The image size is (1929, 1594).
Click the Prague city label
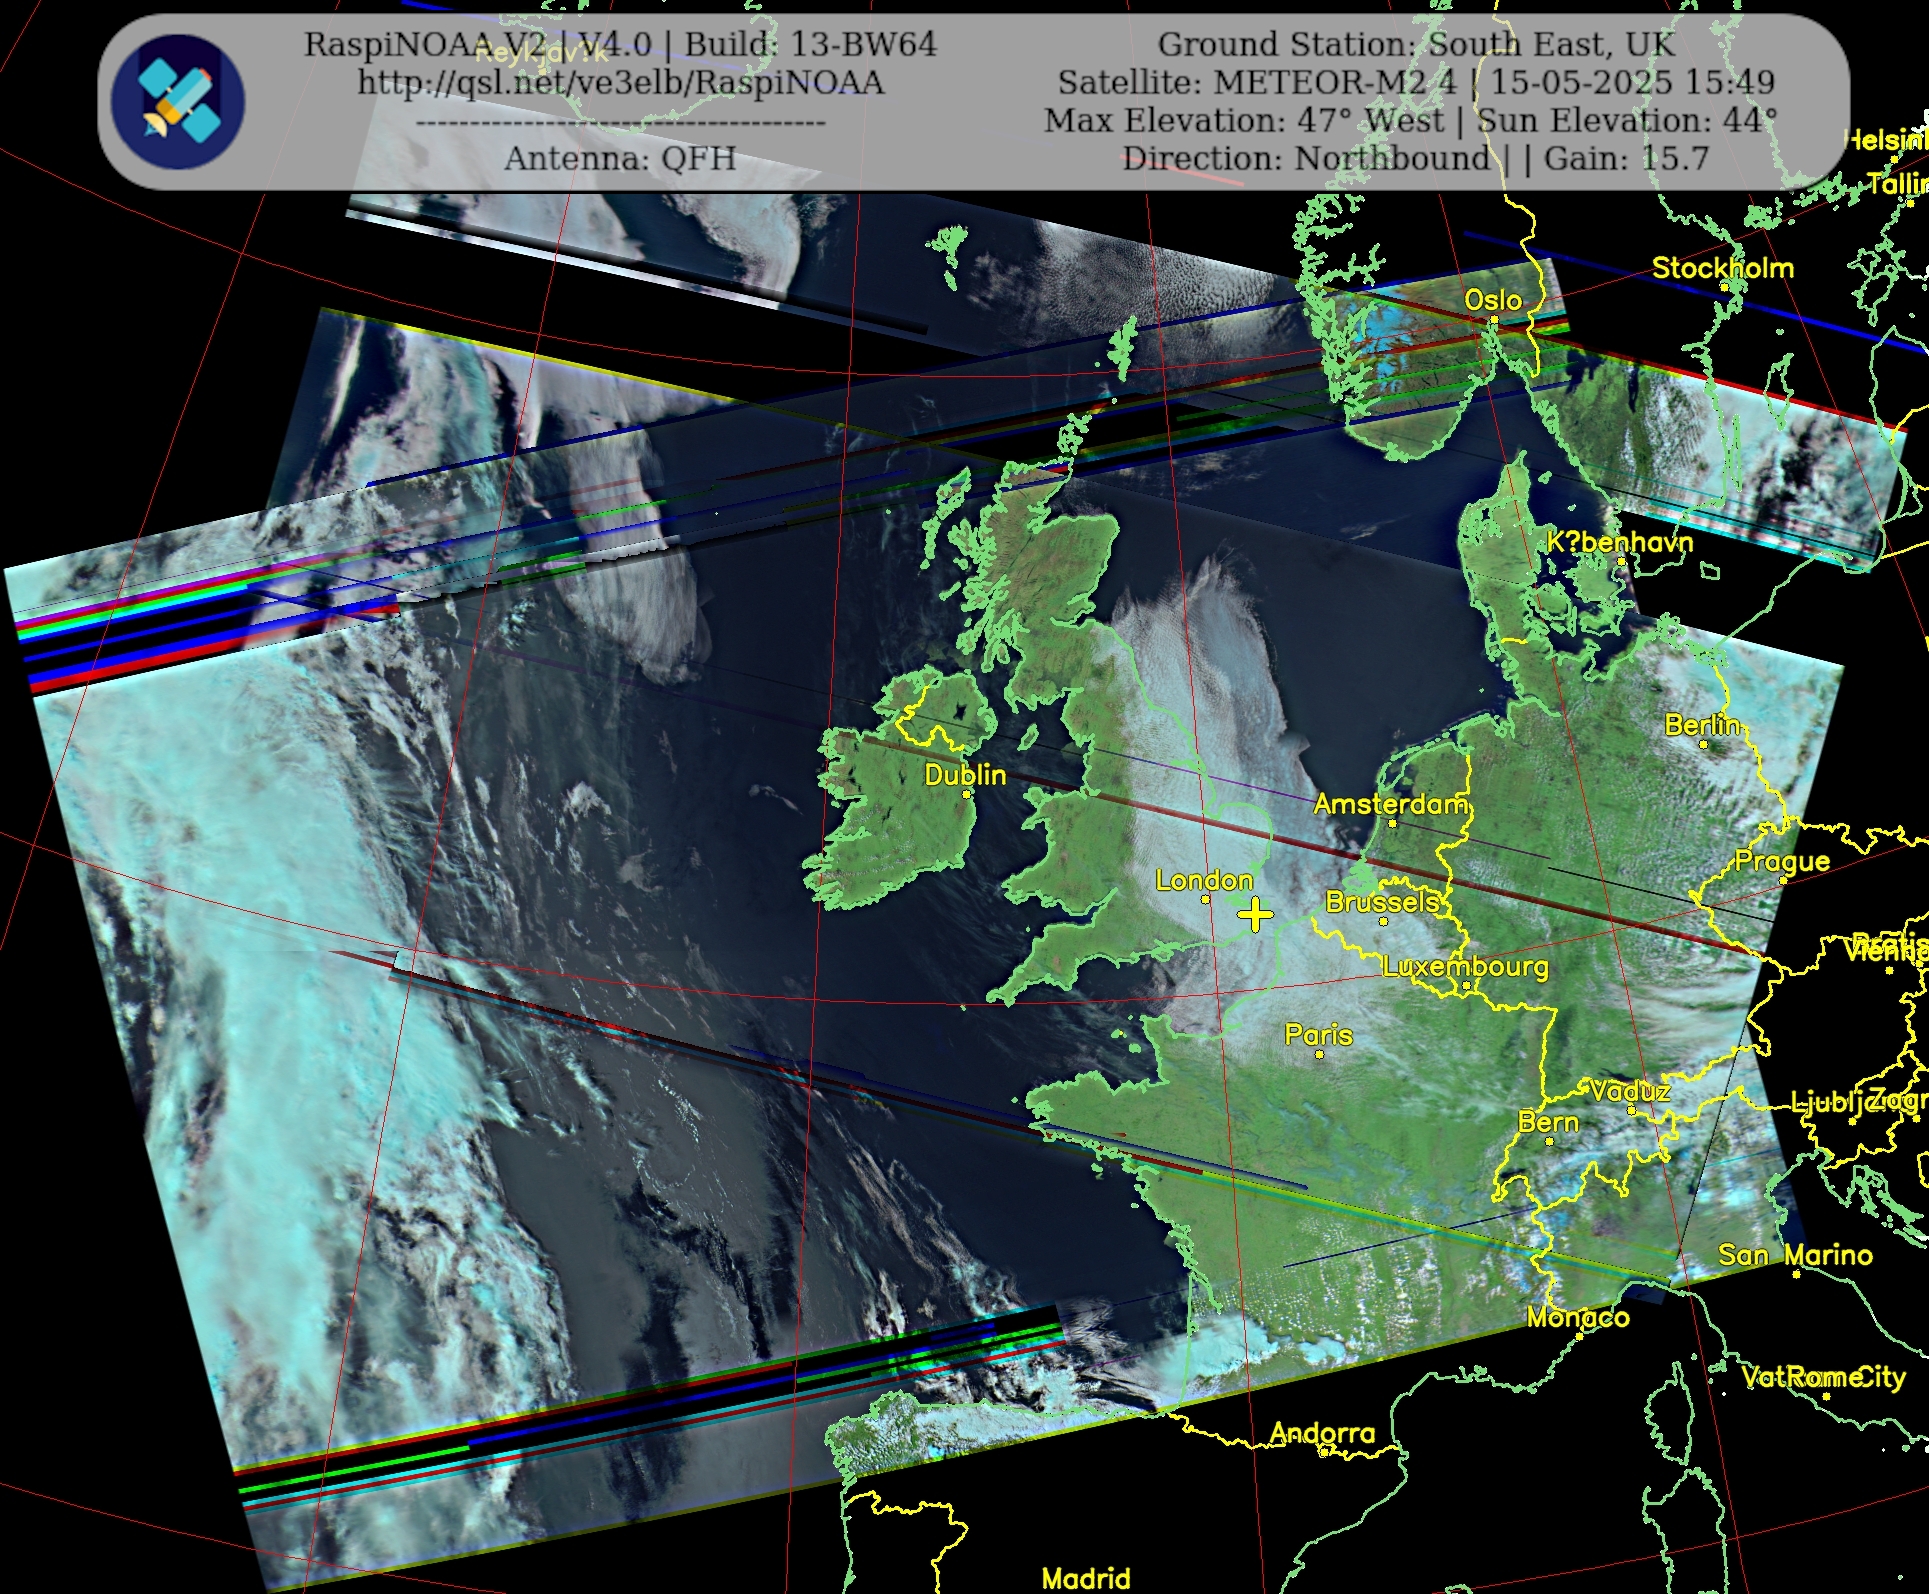pos(1782,861)
